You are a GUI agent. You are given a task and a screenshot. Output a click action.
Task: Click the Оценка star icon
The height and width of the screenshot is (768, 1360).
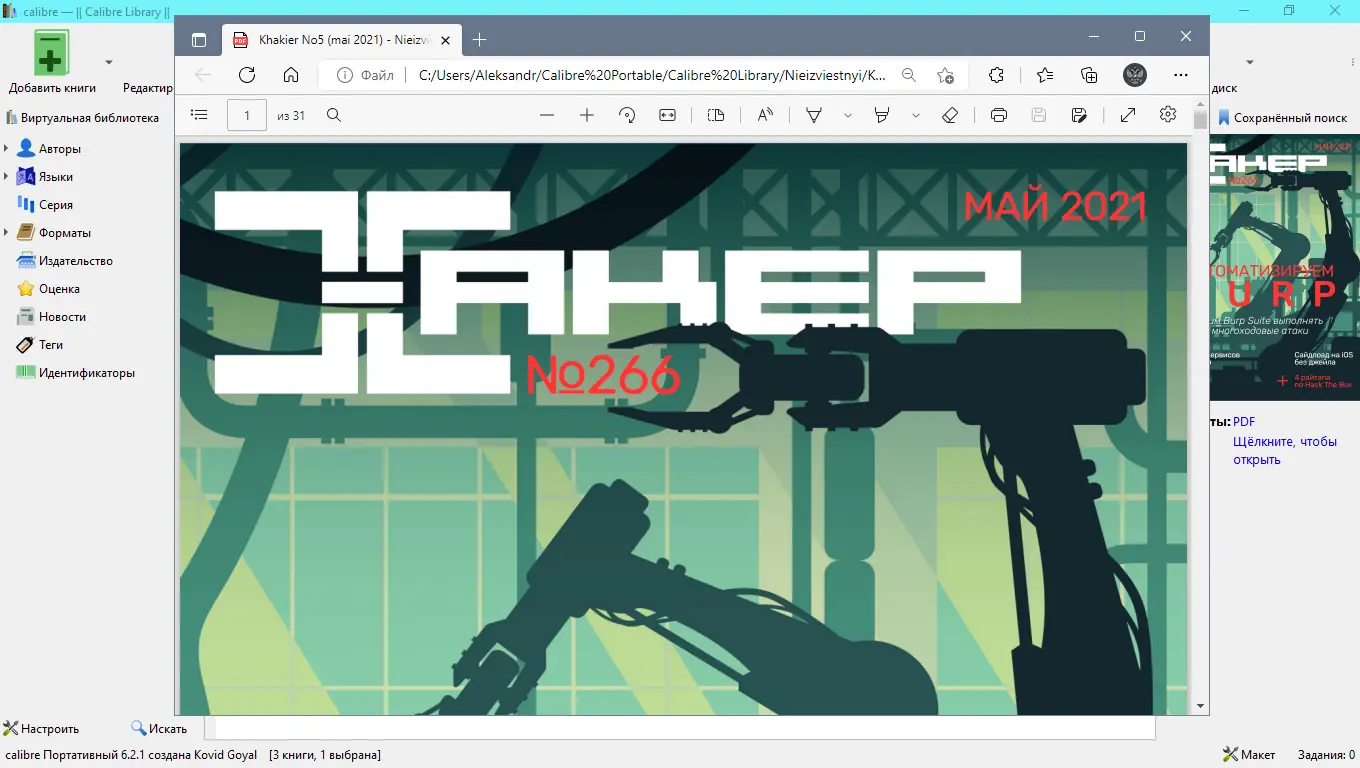[26, 289]
